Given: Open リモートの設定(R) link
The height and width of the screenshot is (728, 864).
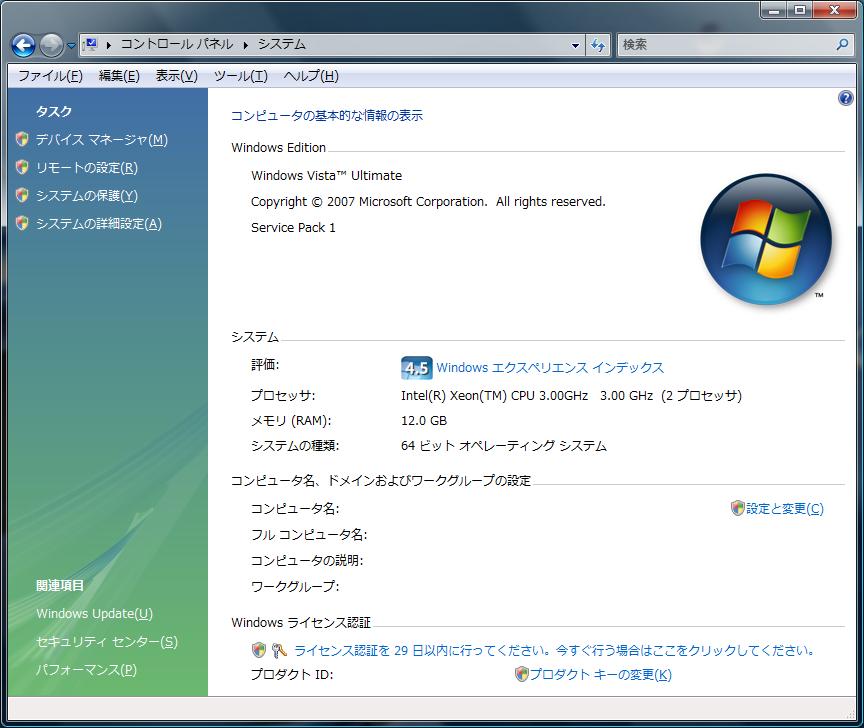Looking at the screenshot, I should [87, 168].
